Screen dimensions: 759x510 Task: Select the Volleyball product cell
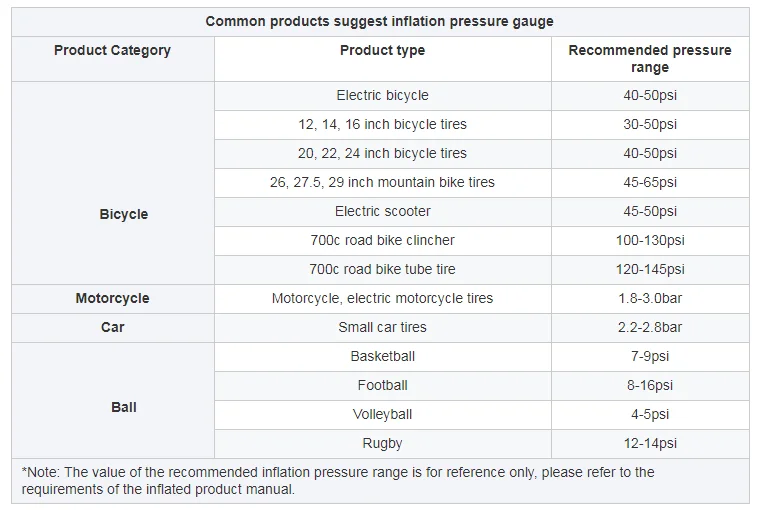tap(382, 414)
